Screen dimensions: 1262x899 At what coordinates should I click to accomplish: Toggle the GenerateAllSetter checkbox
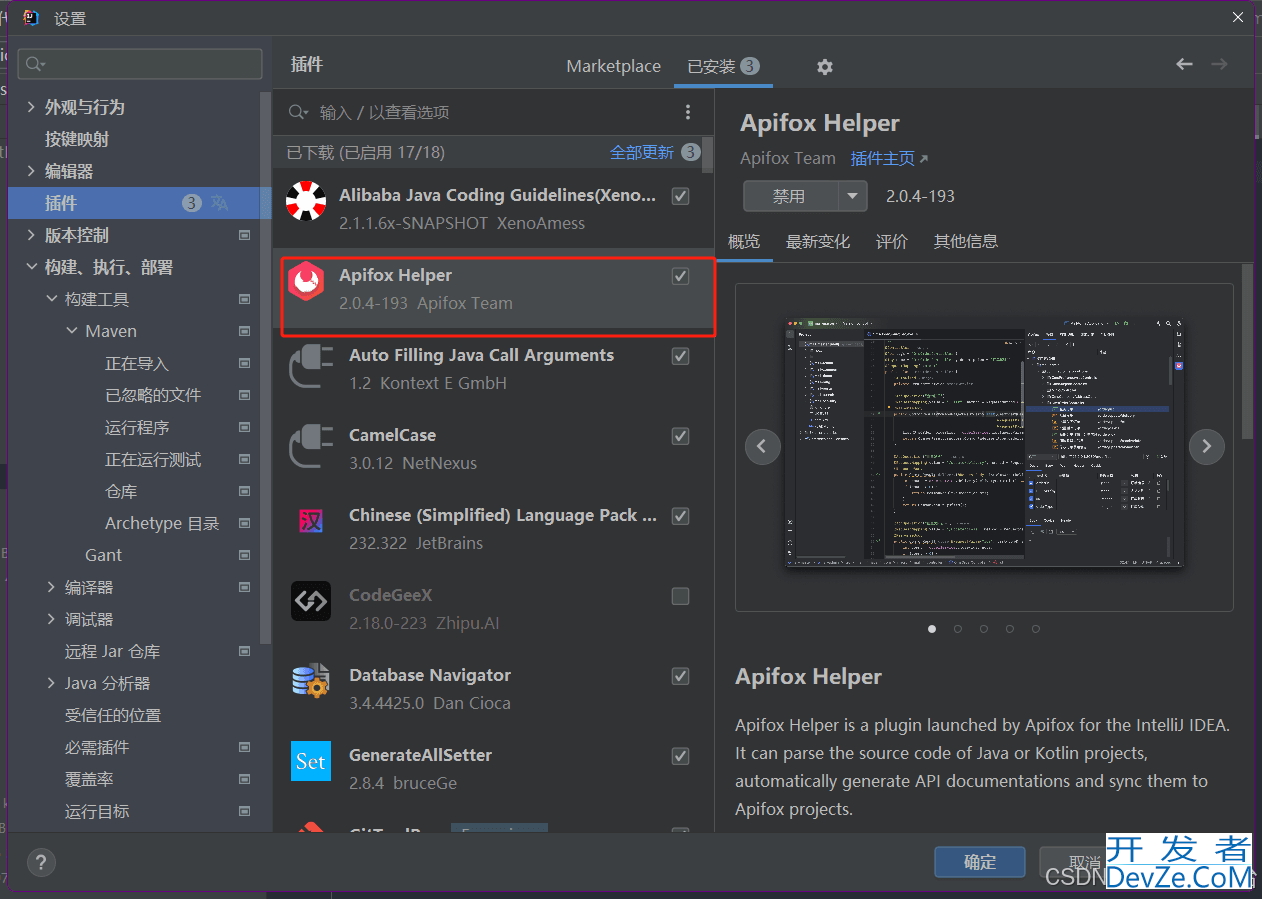pyautogui.click(x=680, y=756)
